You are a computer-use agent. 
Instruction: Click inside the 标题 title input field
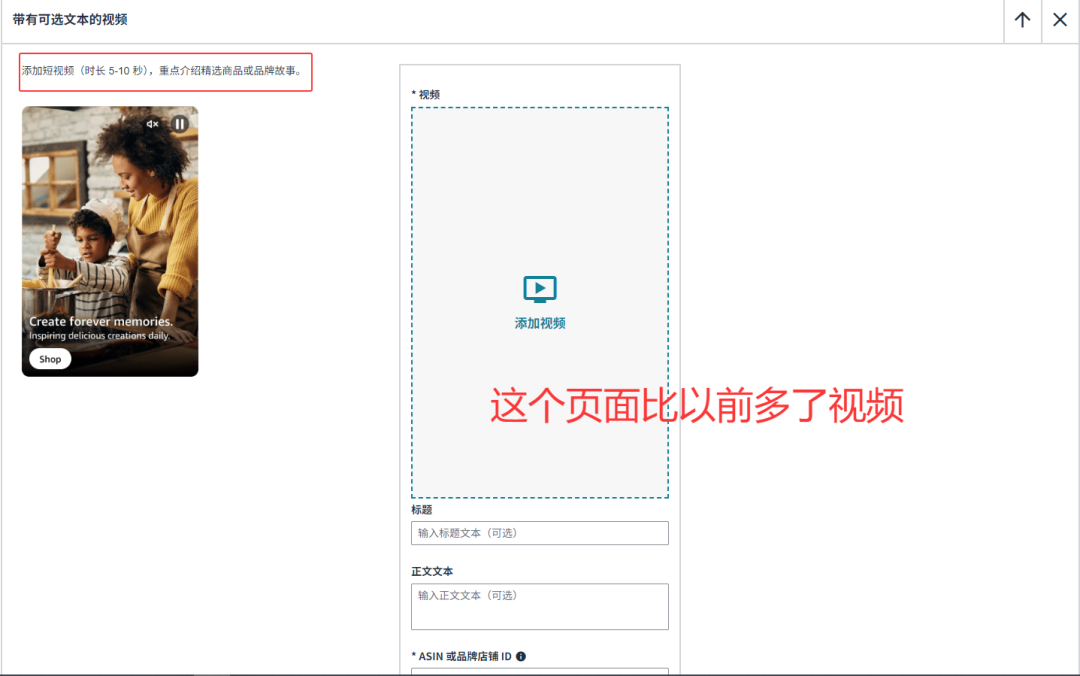click(x=540, y=533)
